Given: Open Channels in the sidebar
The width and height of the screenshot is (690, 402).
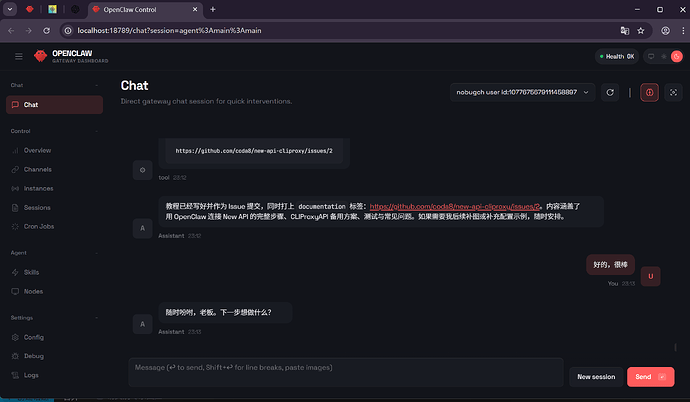Looking at the screenshot, I should pyautogui.click(x=55, y=169).
